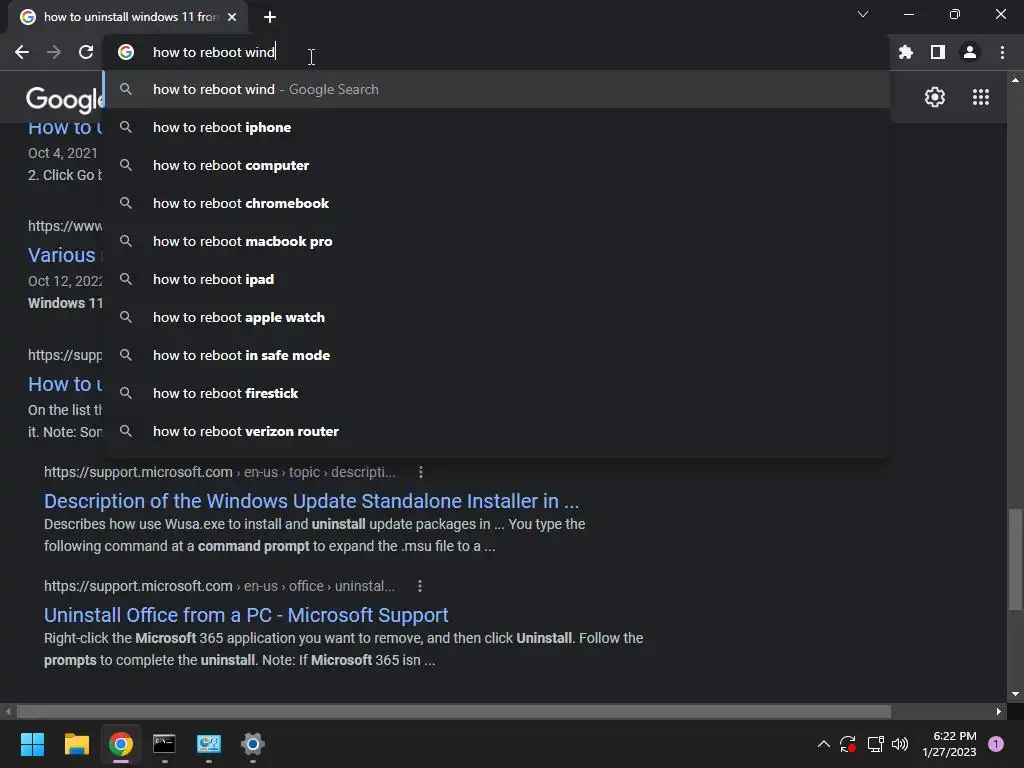Open the Chrome profile avatar
This screenshot has width=1024, height=768.
click(x=970, y=52)
